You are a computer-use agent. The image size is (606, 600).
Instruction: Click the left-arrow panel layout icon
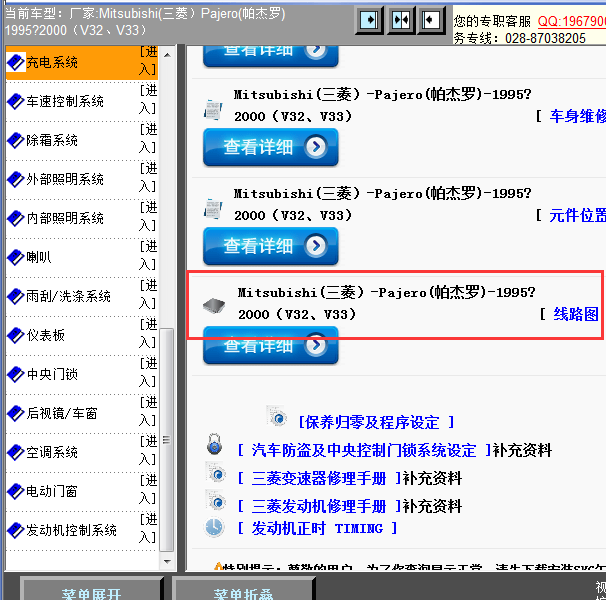tap(431, 20)
